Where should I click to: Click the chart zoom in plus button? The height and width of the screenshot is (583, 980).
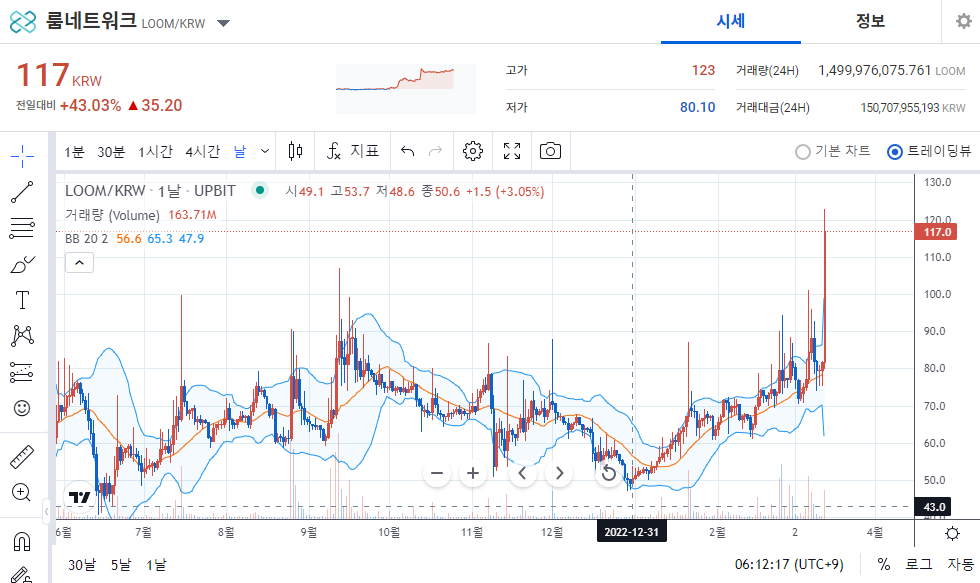473,473
